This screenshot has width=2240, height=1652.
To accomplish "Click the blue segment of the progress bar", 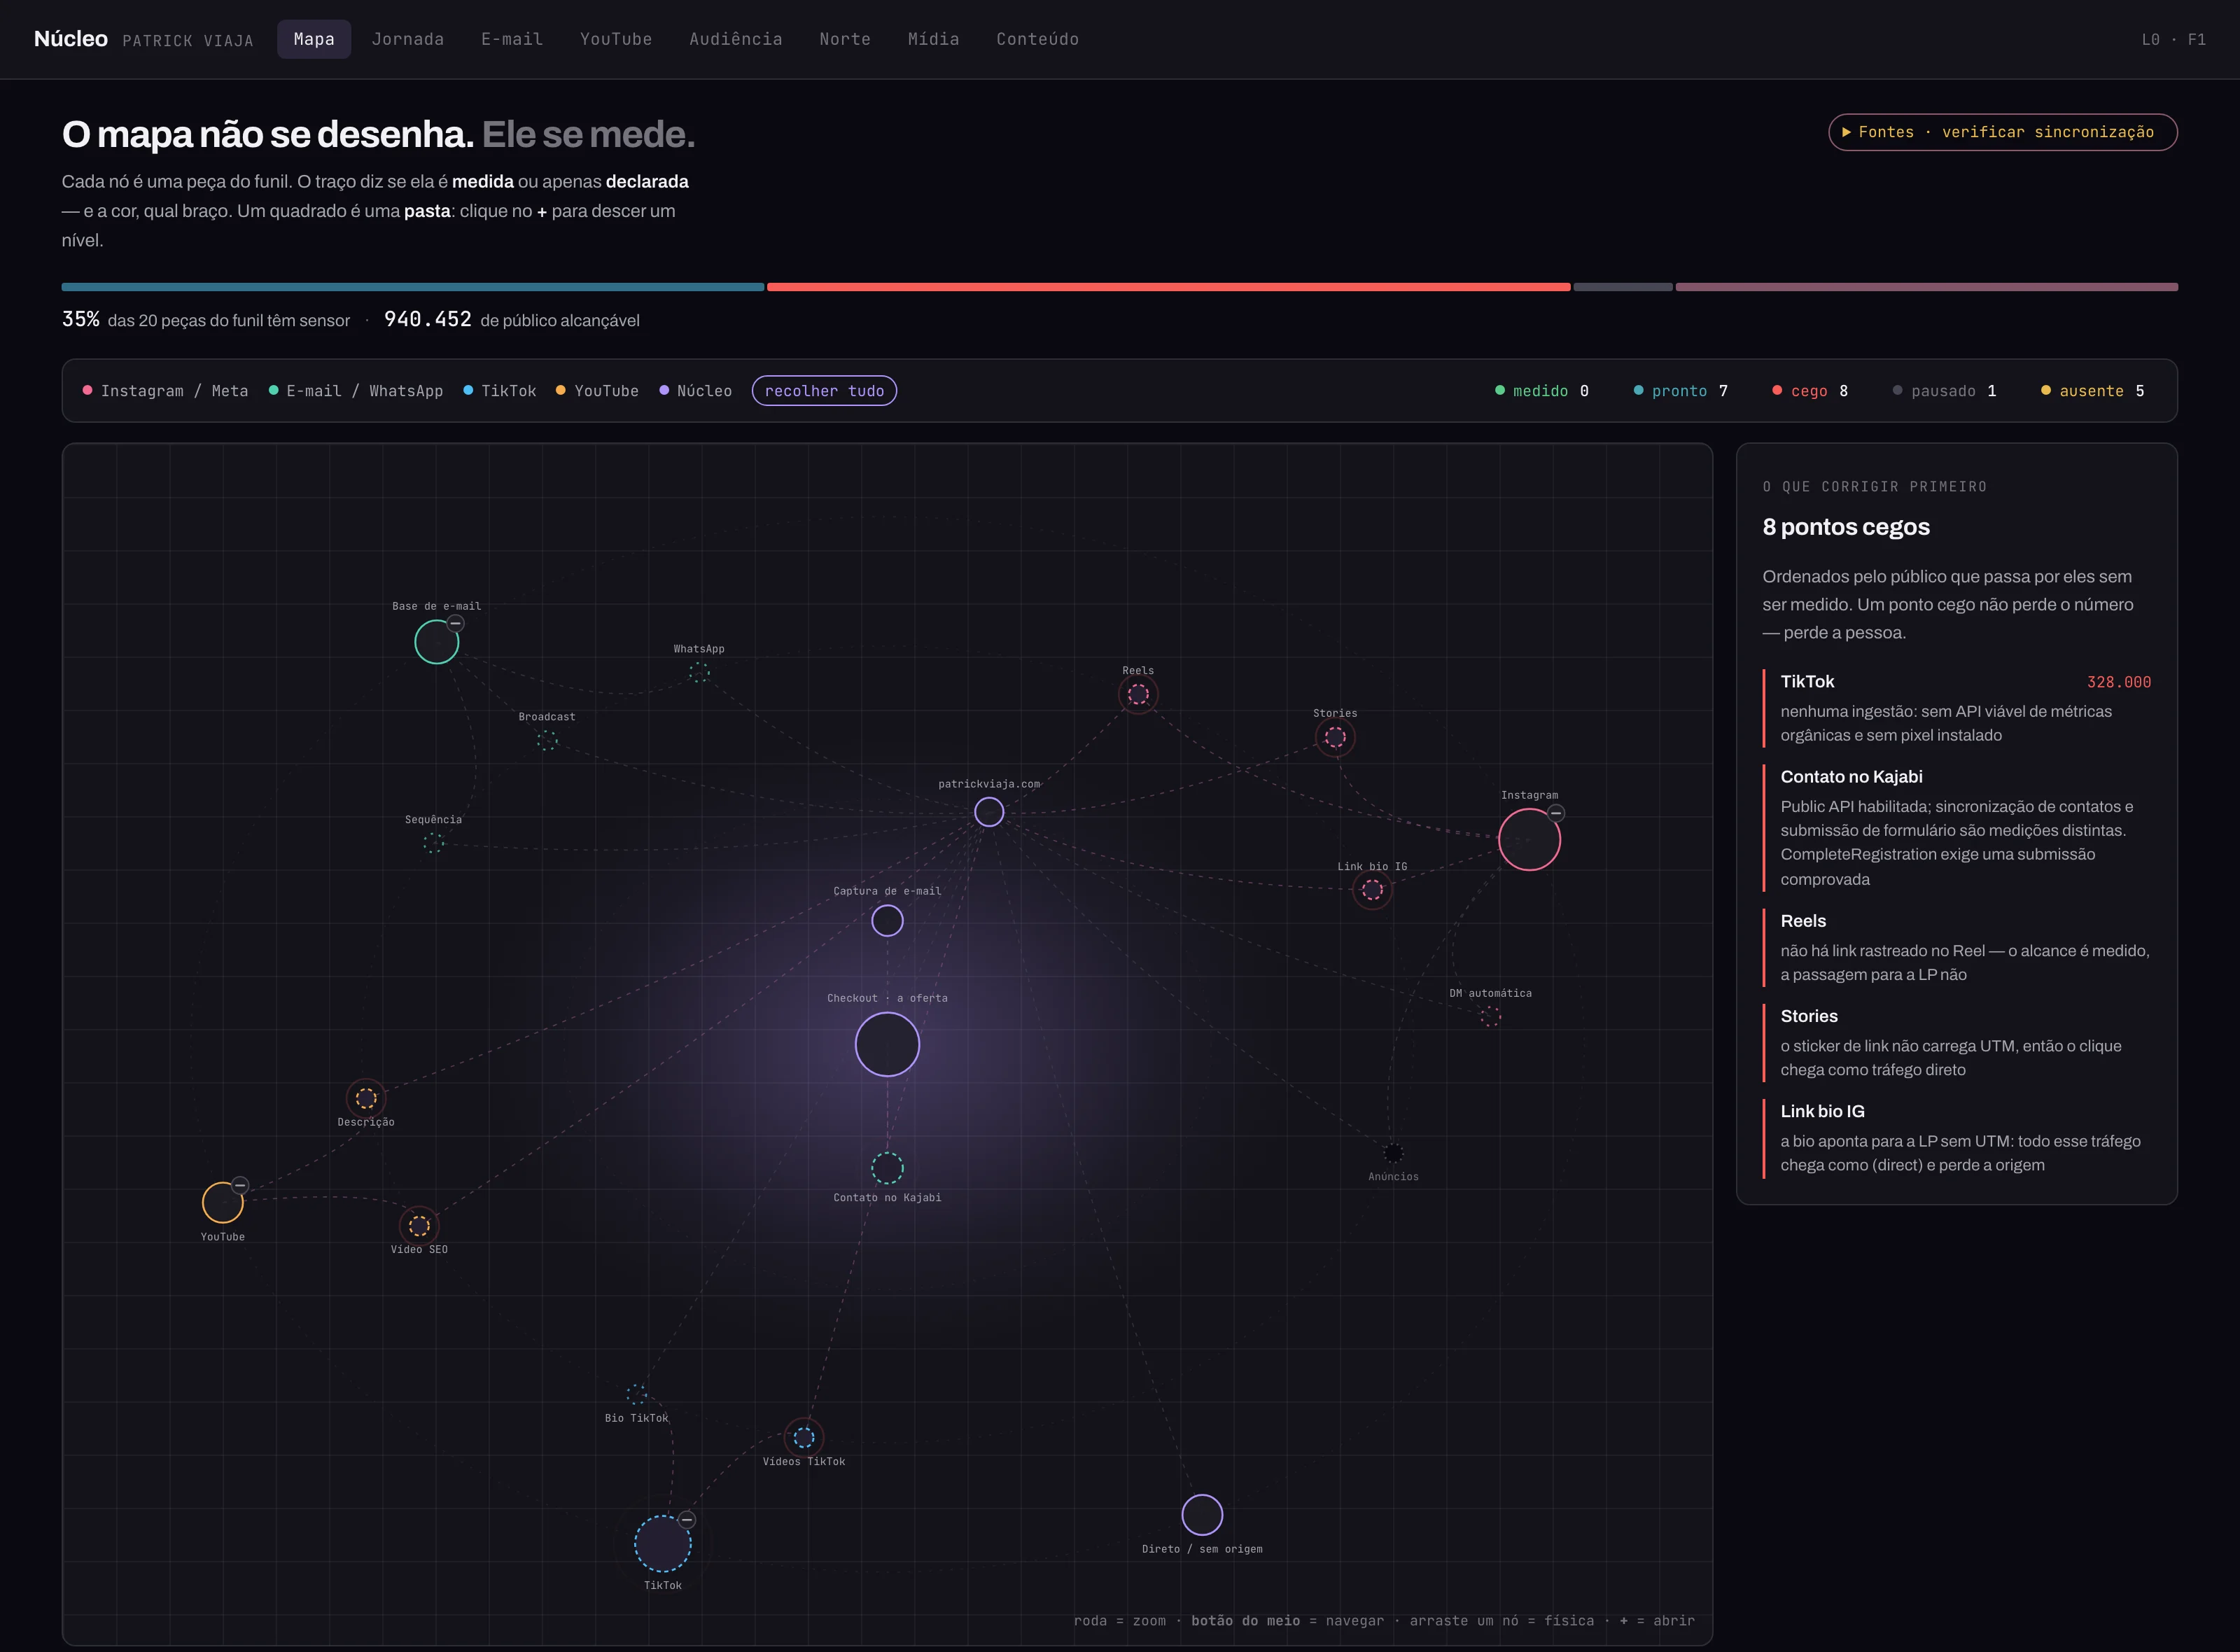I will pos(412,287).
